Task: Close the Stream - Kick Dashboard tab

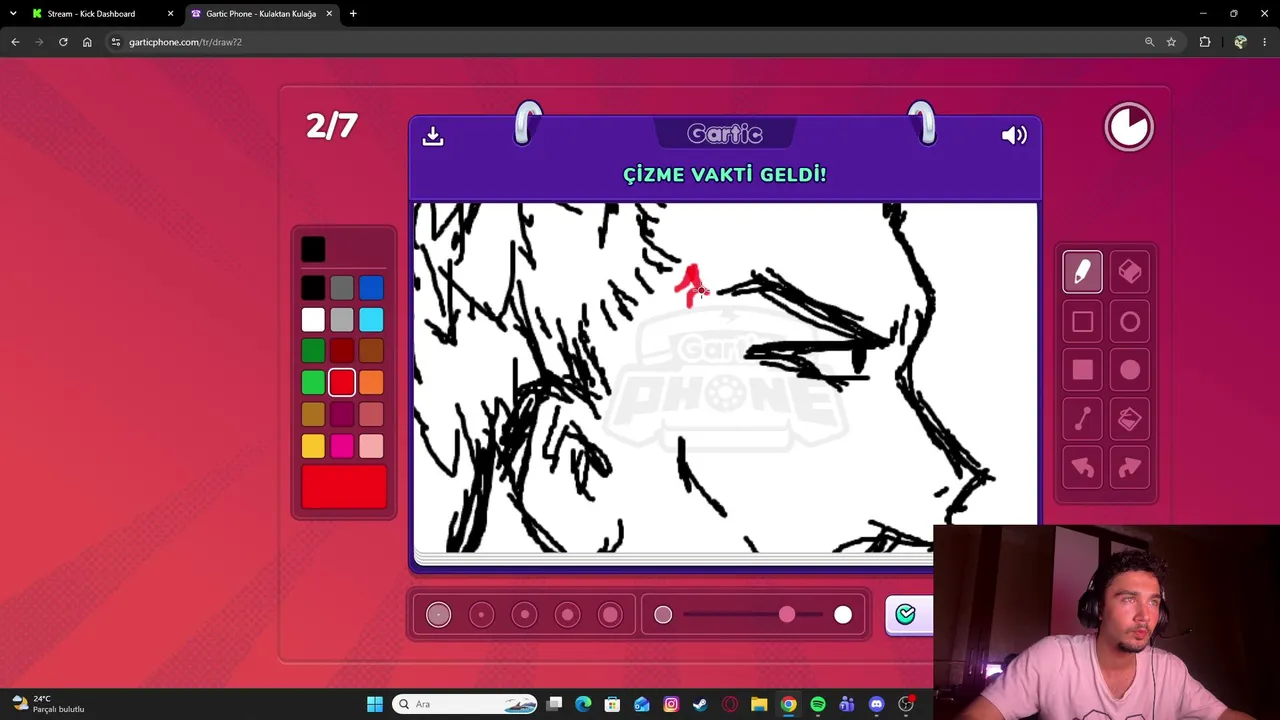Action: [x=170, y=14]
